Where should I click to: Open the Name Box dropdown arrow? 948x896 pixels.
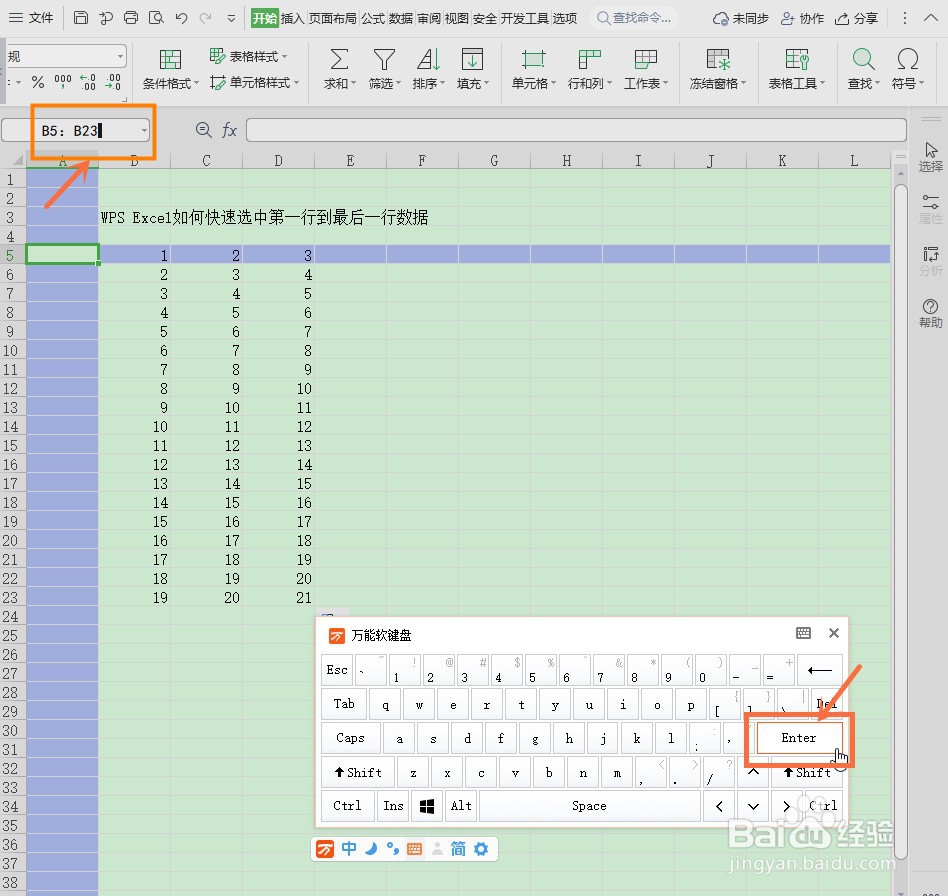pos(146,129)
